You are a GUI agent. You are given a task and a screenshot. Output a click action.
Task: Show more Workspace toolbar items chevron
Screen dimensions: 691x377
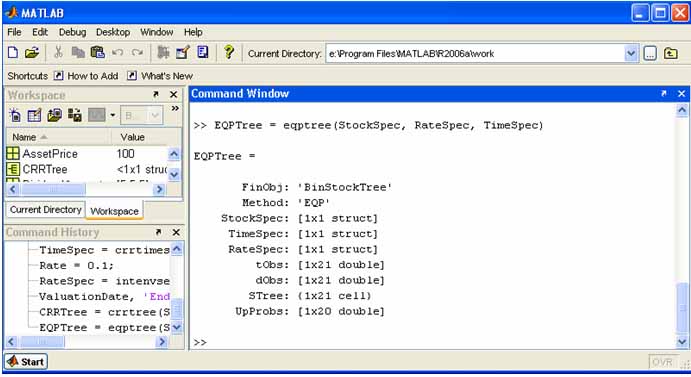pyautogui.click(x=175, y=108)
